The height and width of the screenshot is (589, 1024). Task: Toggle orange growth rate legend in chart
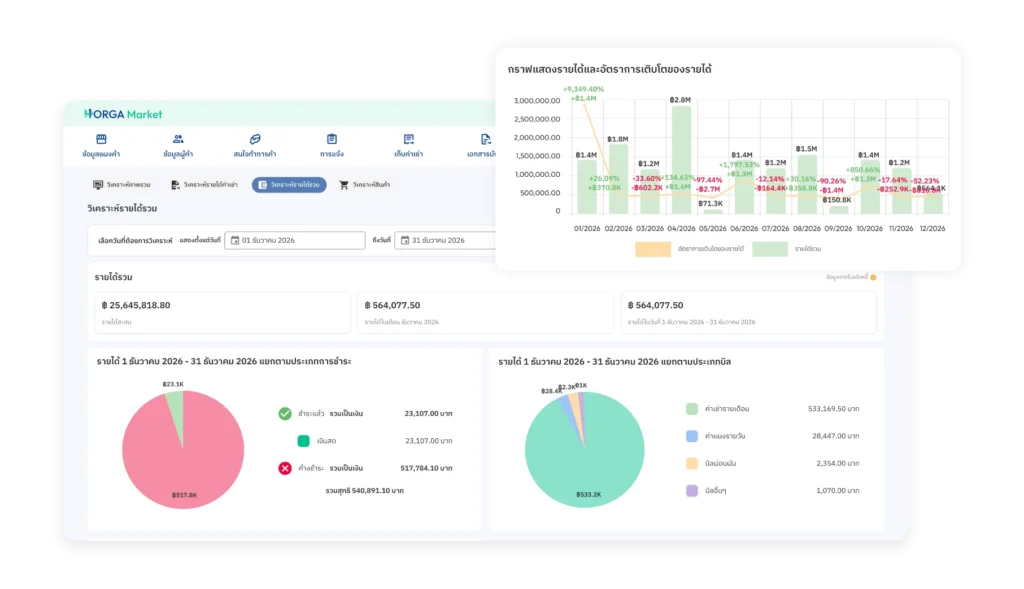coord(653,249)
